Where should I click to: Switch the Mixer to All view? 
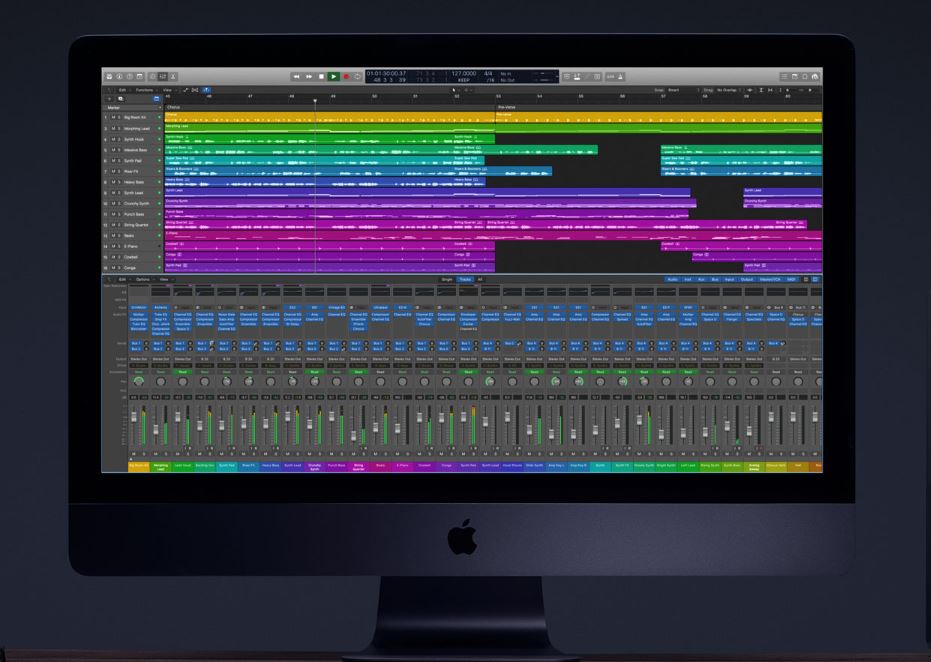tap(480, 279)
